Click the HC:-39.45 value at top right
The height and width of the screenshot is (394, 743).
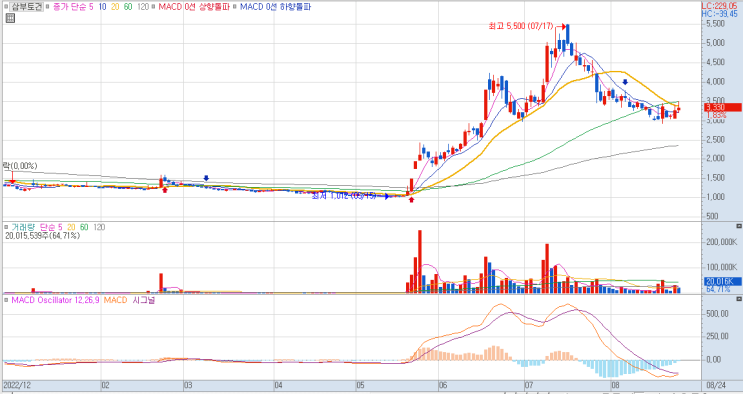719,14
